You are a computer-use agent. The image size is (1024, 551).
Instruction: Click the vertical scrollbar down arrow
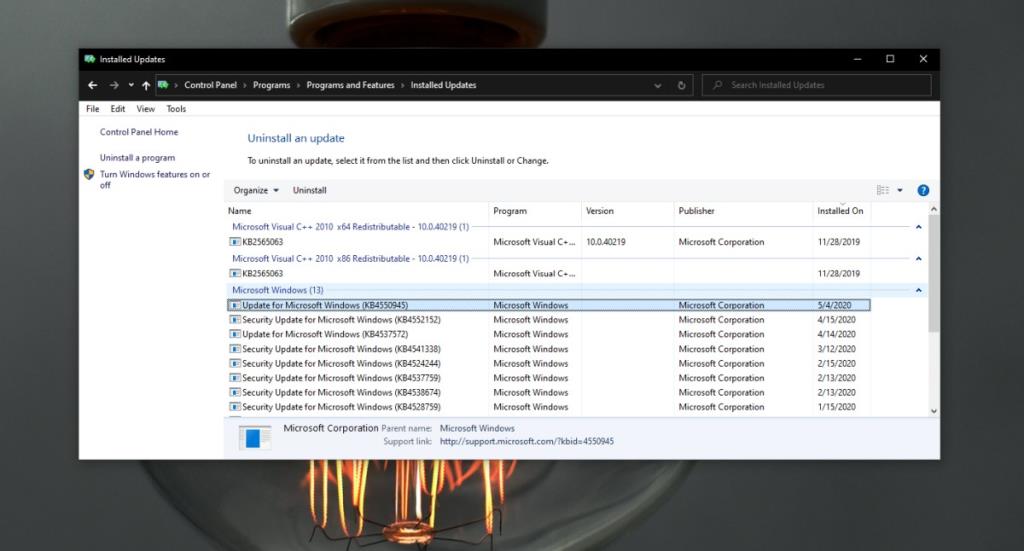(934, 411)
